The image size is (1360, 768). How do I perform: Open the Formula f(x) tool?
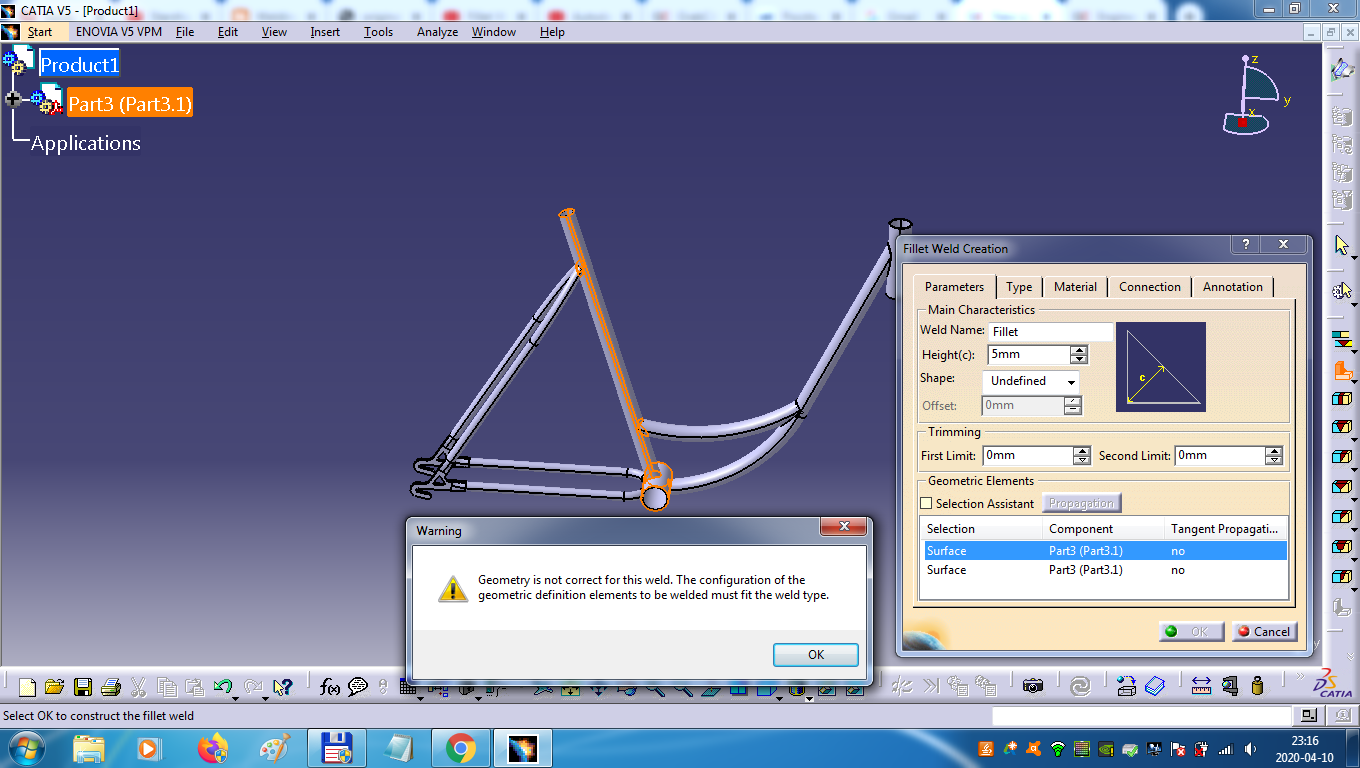330,687
